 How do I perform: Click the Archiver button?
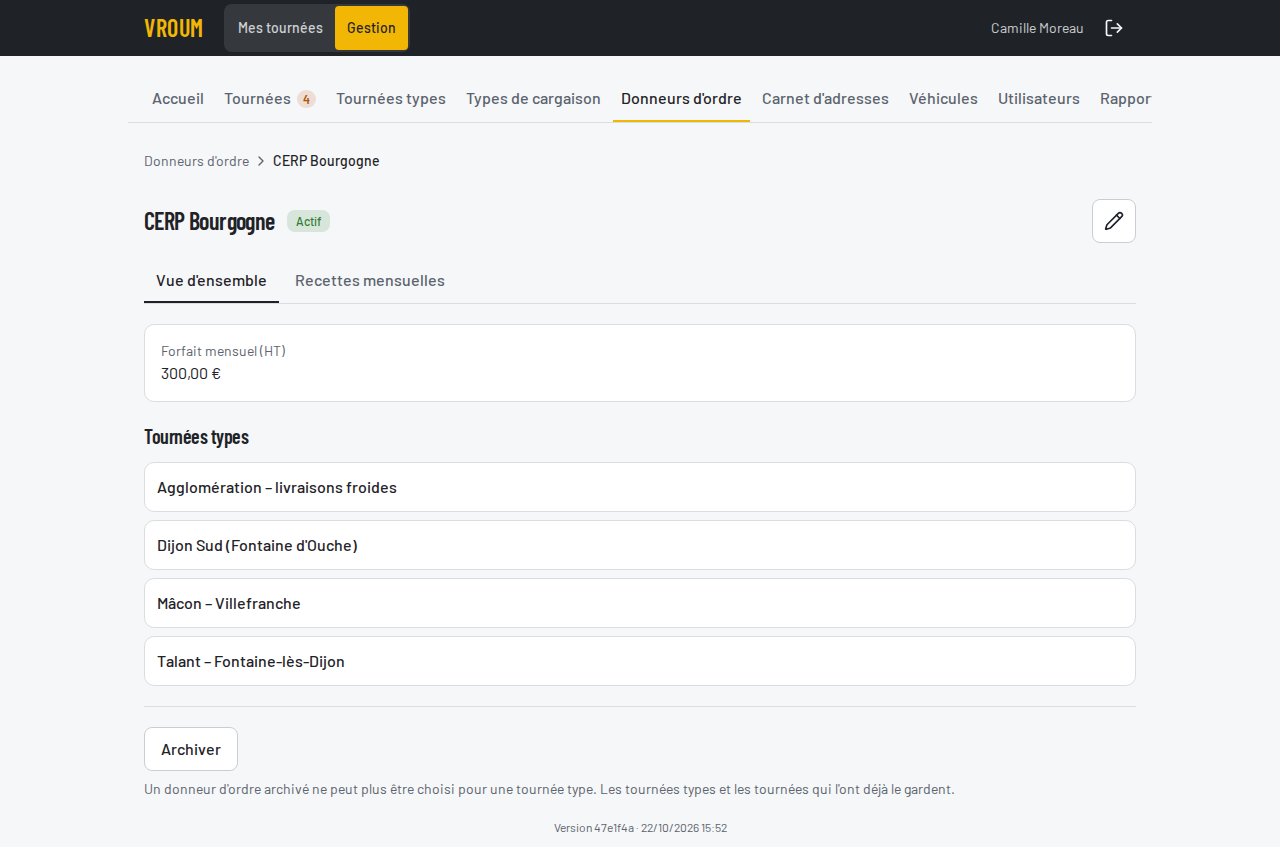coord(191,749)
